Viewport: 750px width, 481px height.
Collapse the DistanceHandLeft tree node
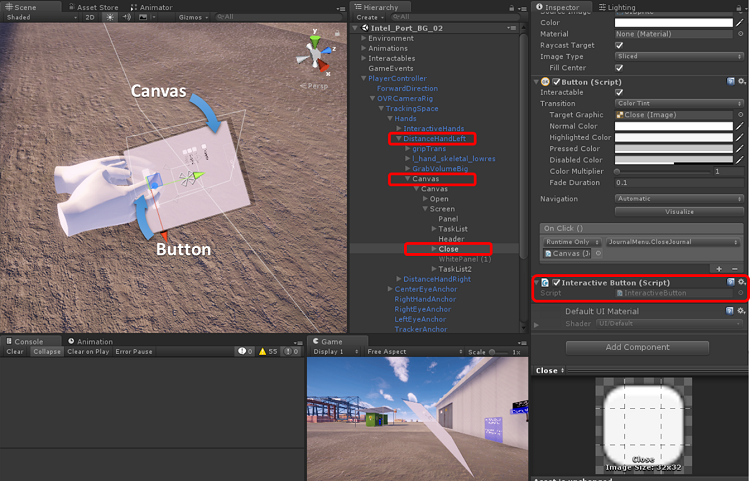[x=398, y=139]
